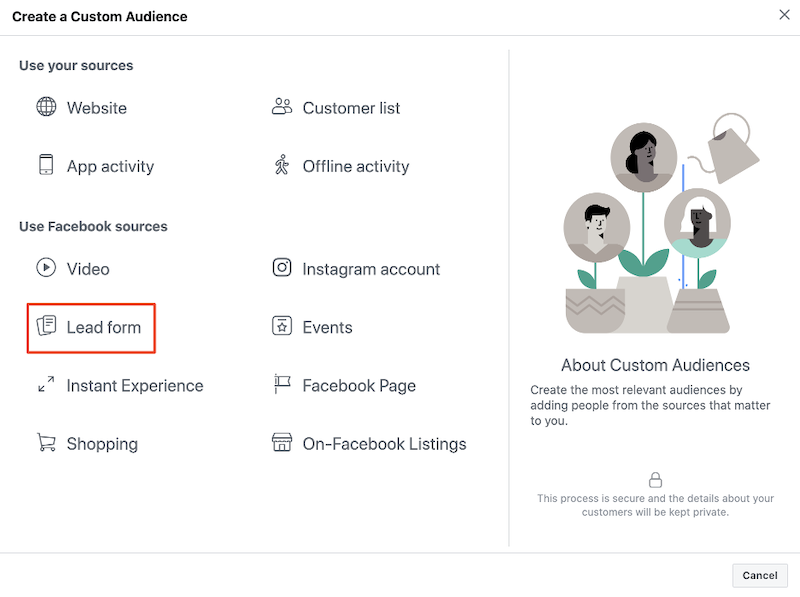The height and width of the screenshot is (597, 800).
Task: Select the highlighted Lead form icon
Action: [46, 327]
